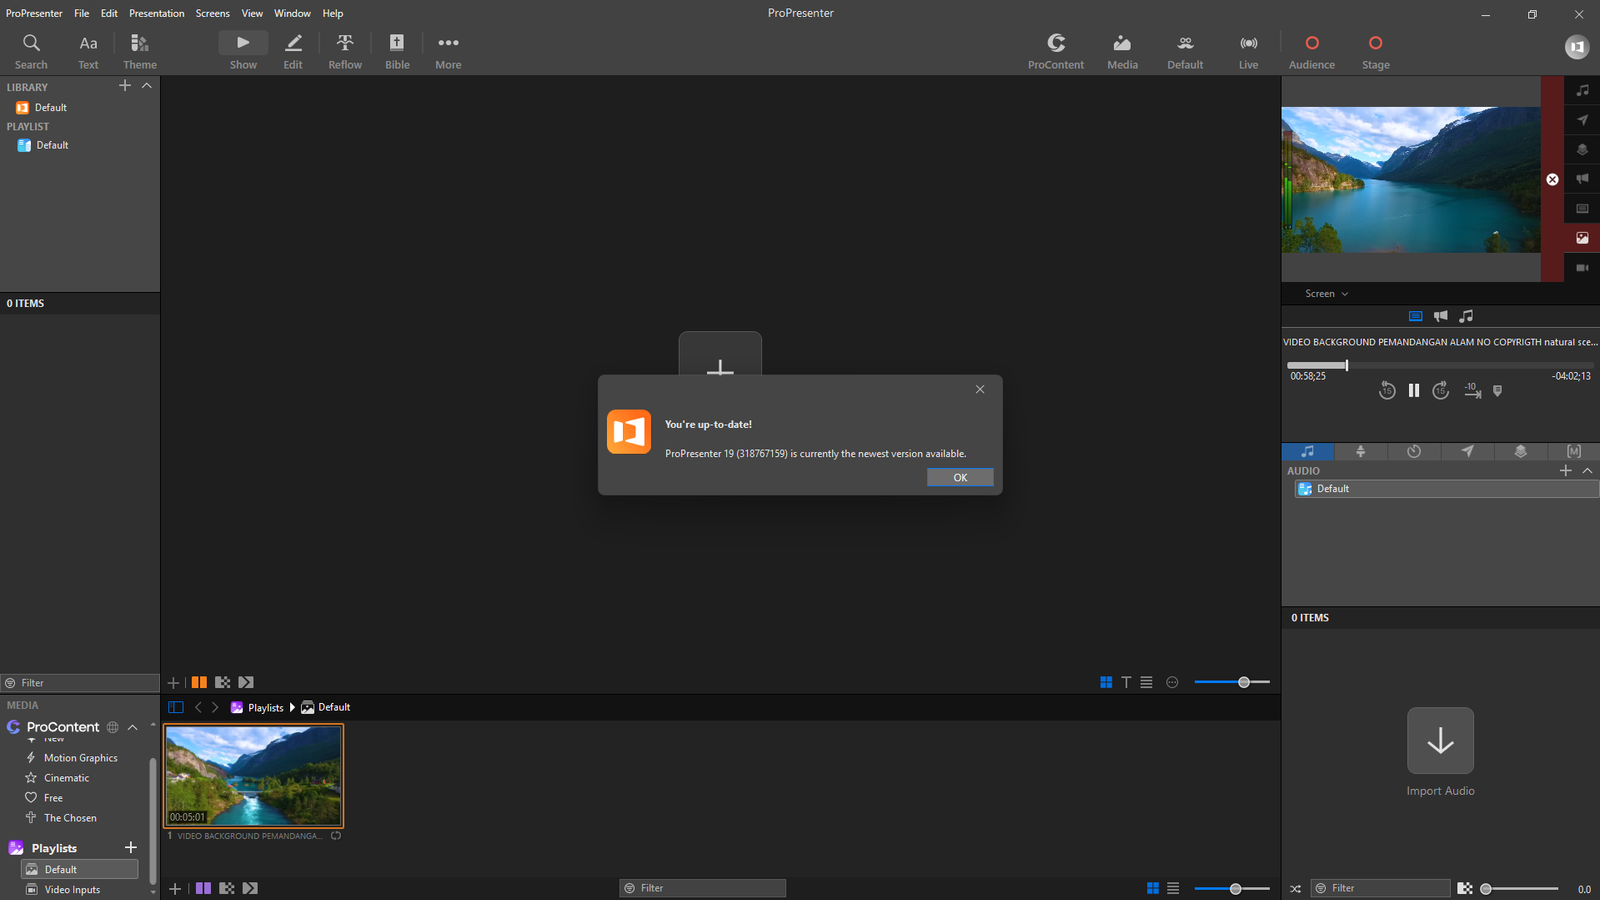Collapse the ProContent section chevron

pyautogui.click(x=132, y=727)
